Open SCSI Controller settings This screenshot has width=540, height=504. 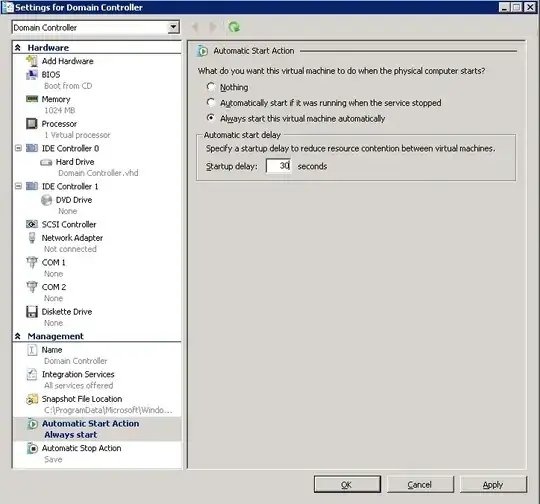click(x=69, y=224)
